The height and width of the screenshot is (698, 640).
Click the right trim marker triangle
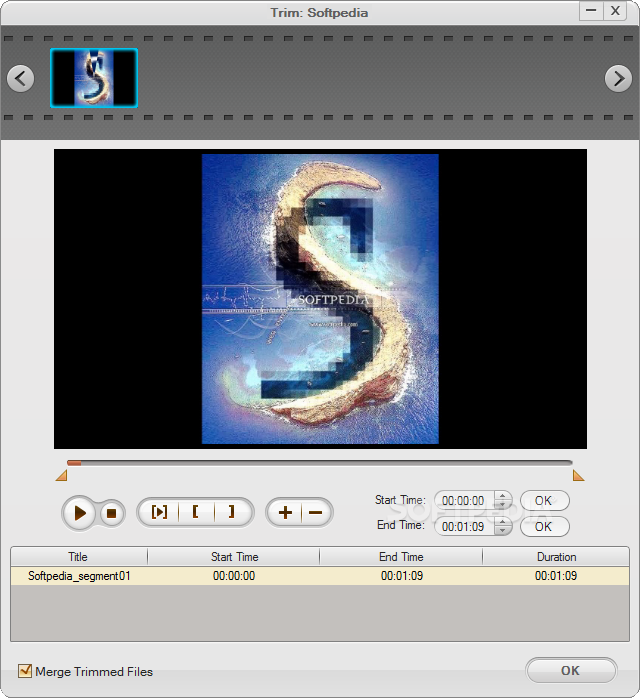(x=578, y=475)
